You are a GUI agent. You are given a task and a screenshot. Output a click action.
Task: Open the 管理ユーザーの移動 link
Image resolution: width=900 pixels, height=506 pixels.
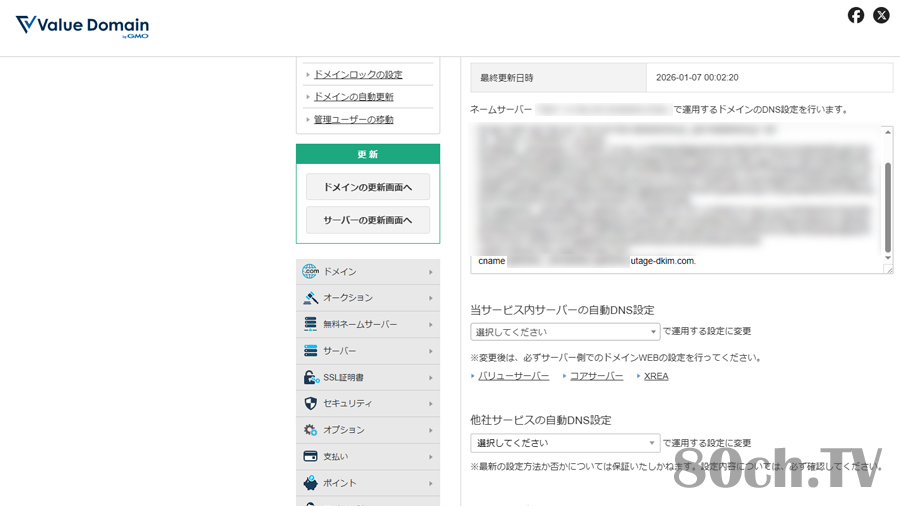(354, 119)
